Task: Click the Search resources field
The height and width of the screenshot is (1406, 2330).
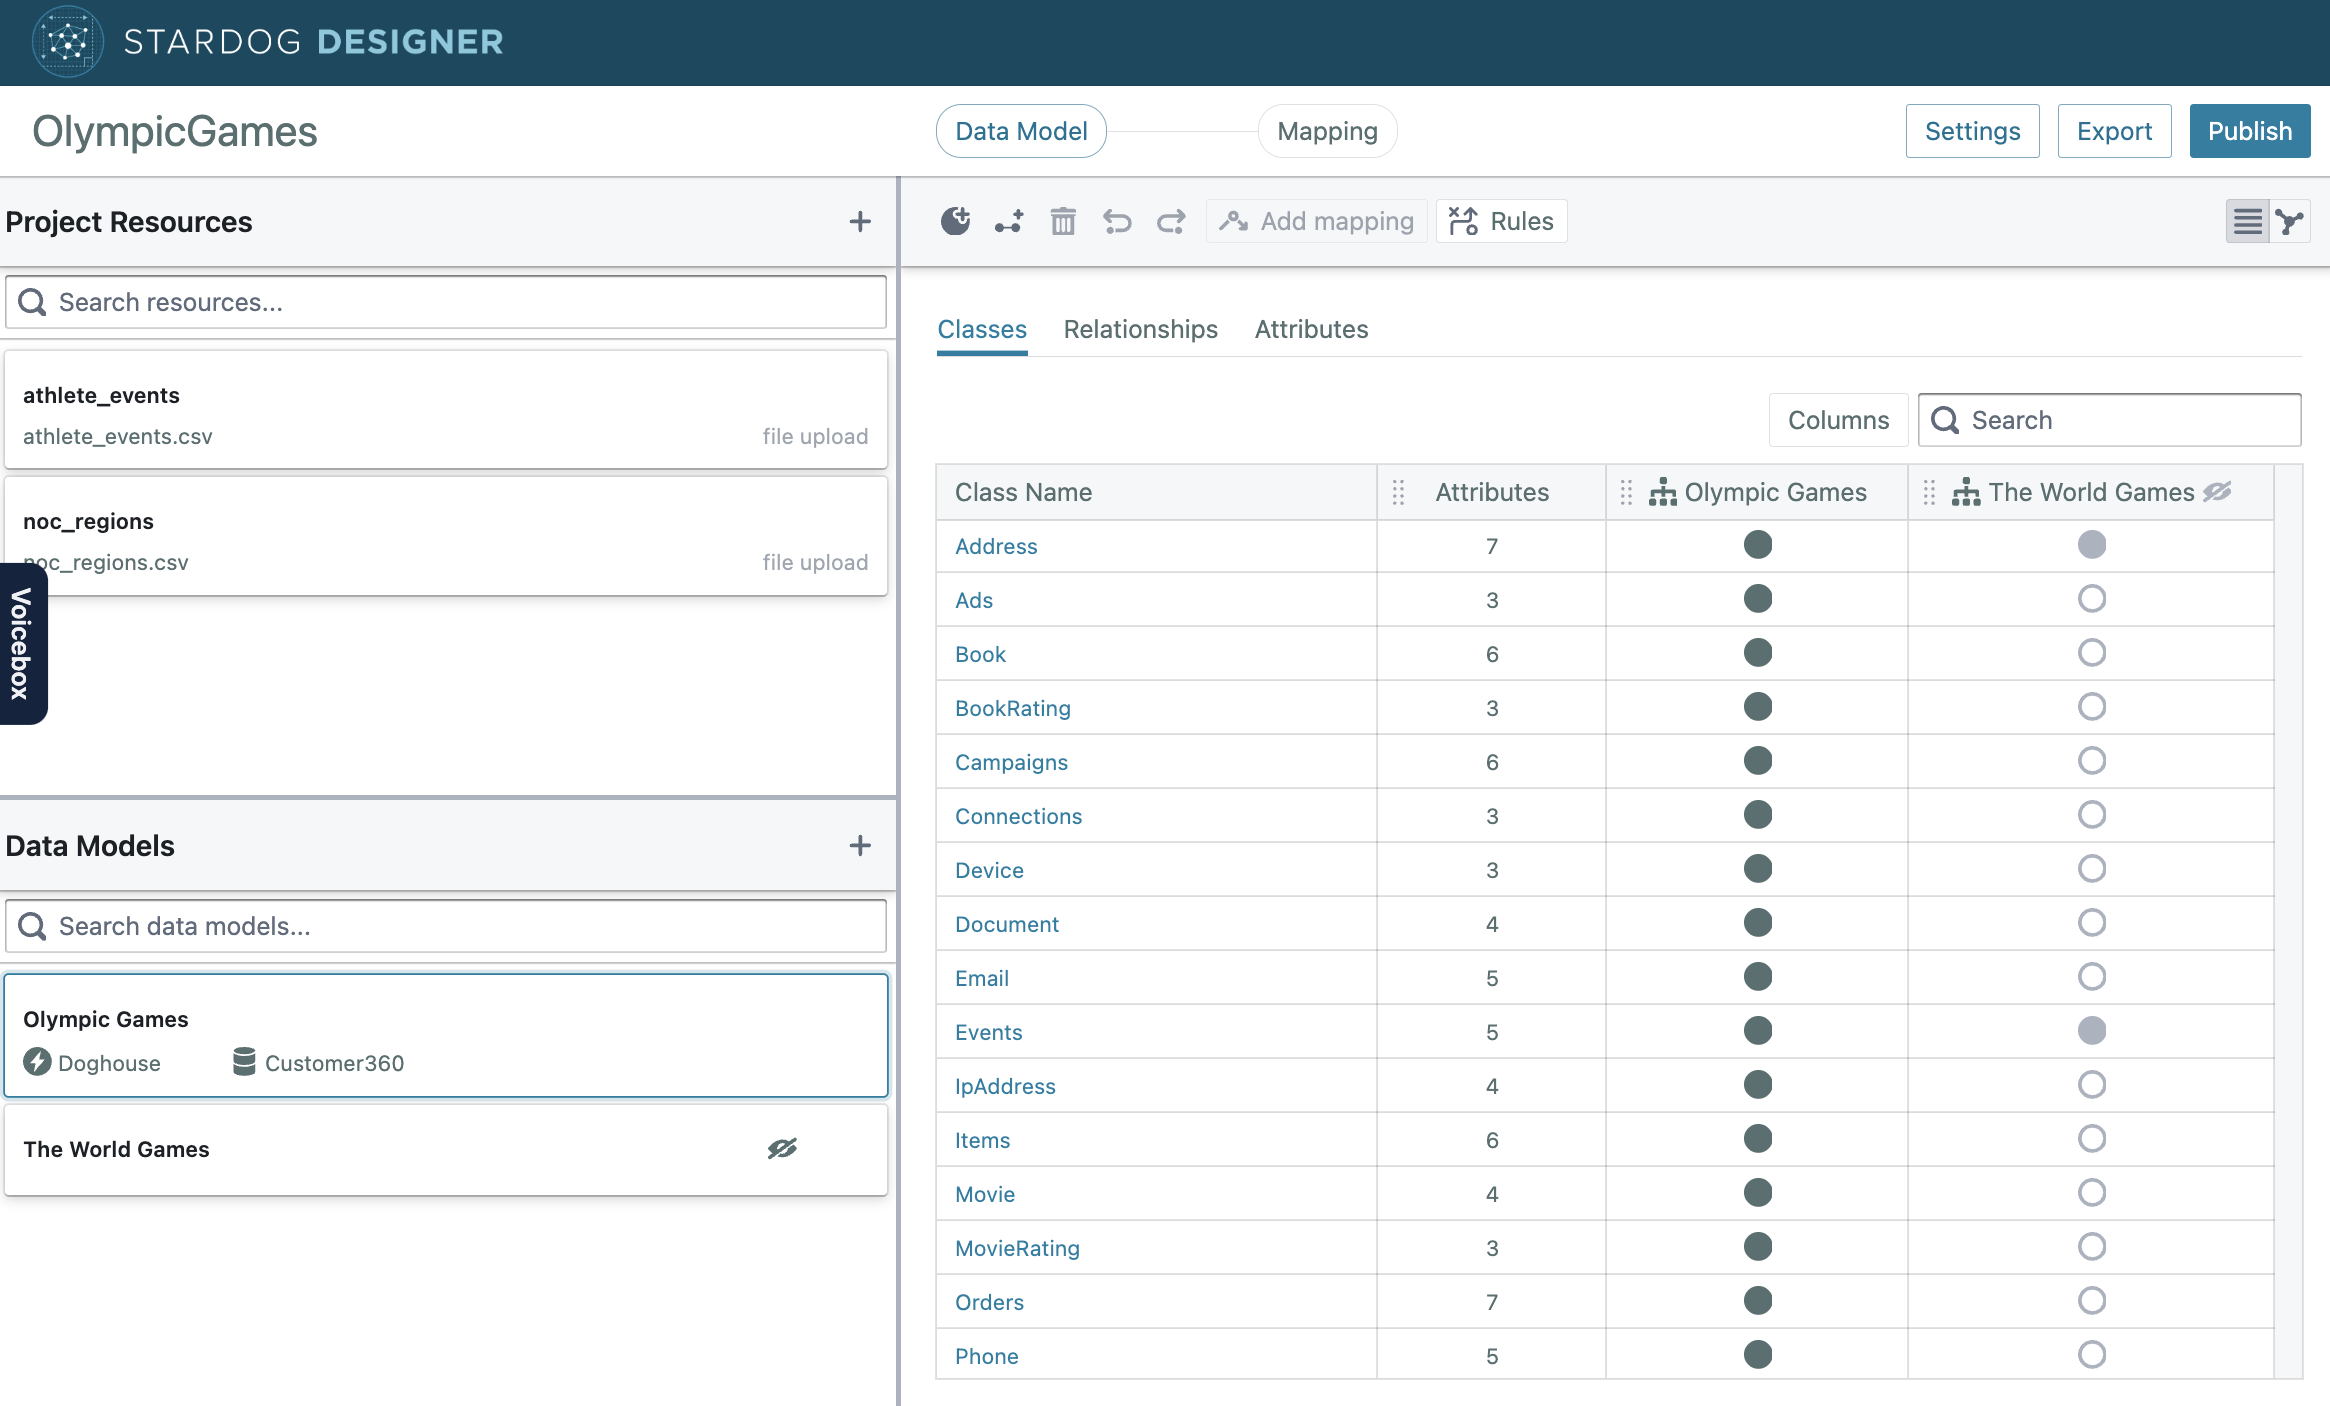Action: (x=446, y=302)
